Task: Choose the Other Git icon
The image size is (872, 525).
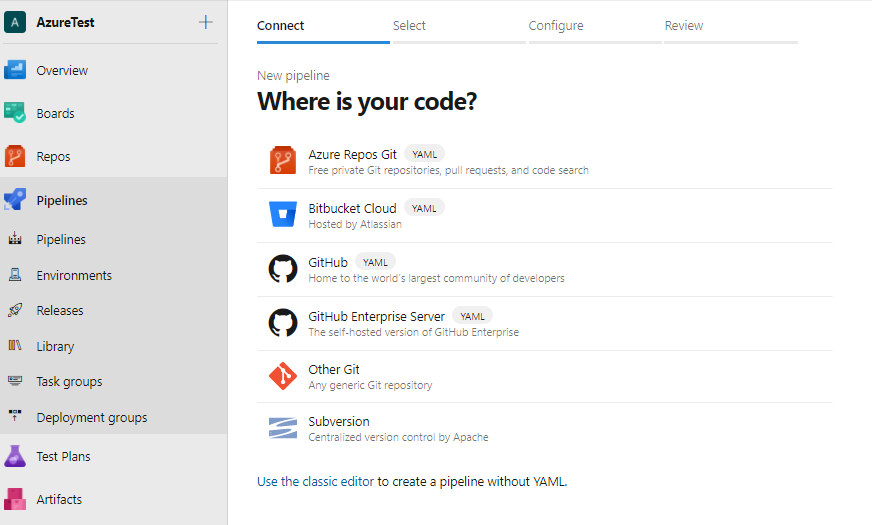Action: pyautogui.click(x=283, y=377)
